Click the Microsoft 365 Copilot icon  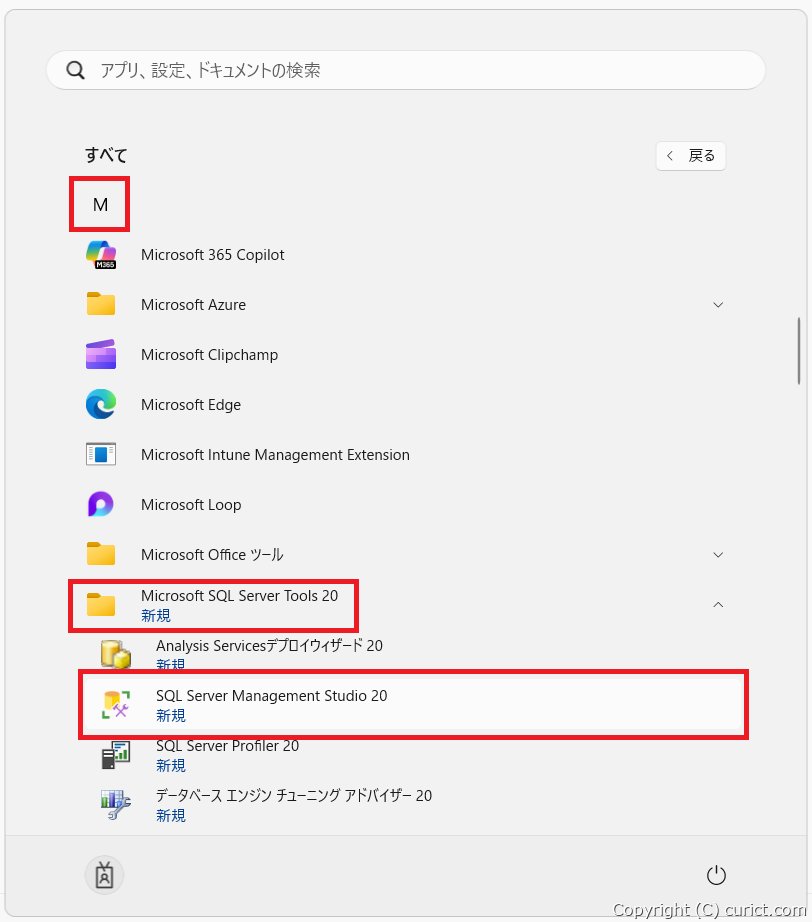coord(101,255)
